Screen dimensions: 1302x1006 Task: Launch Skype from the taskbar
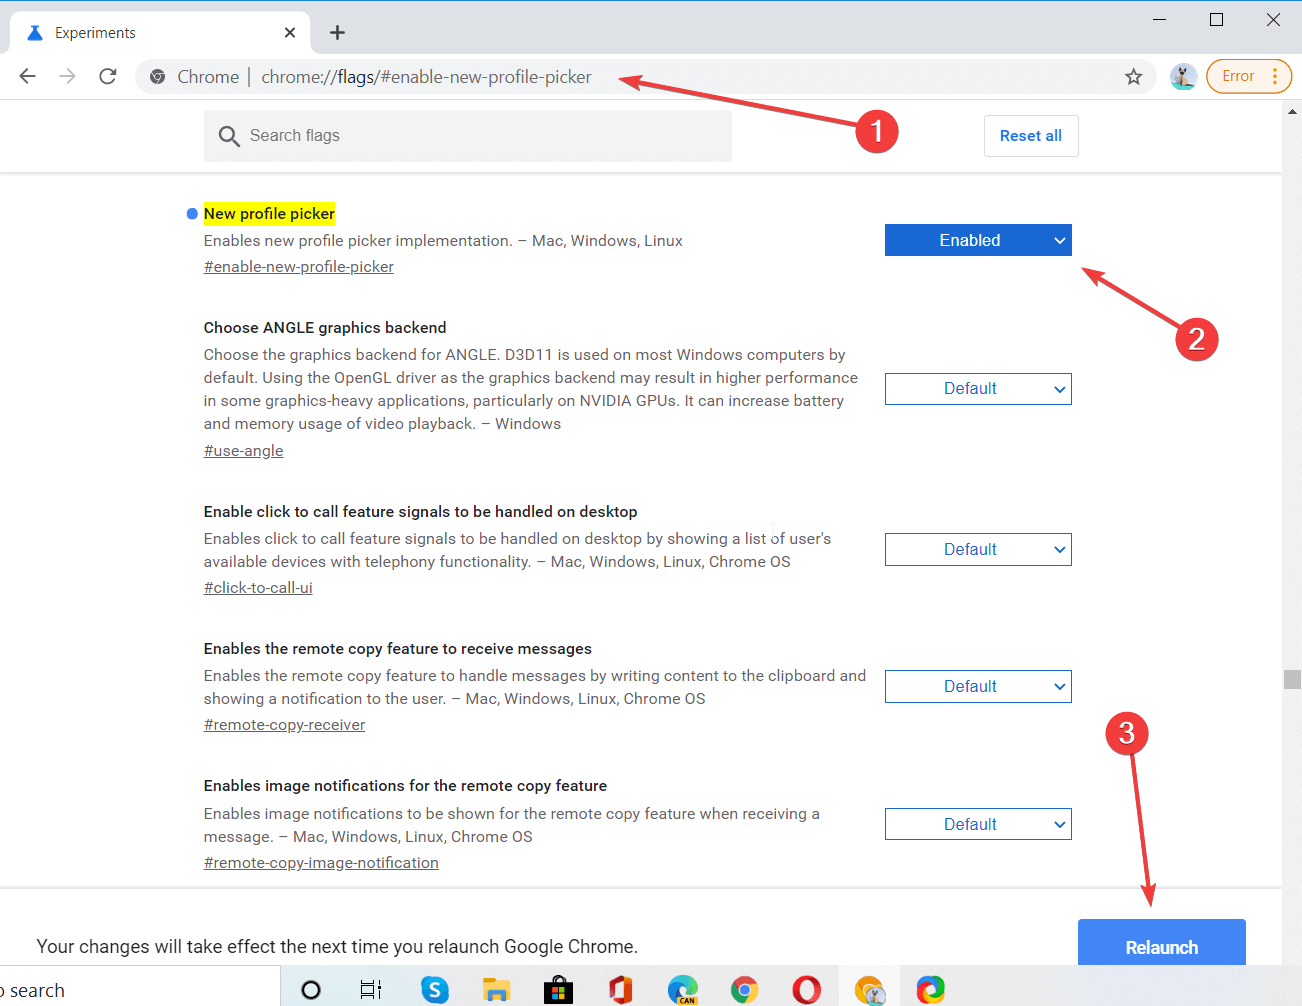[435, 989]
